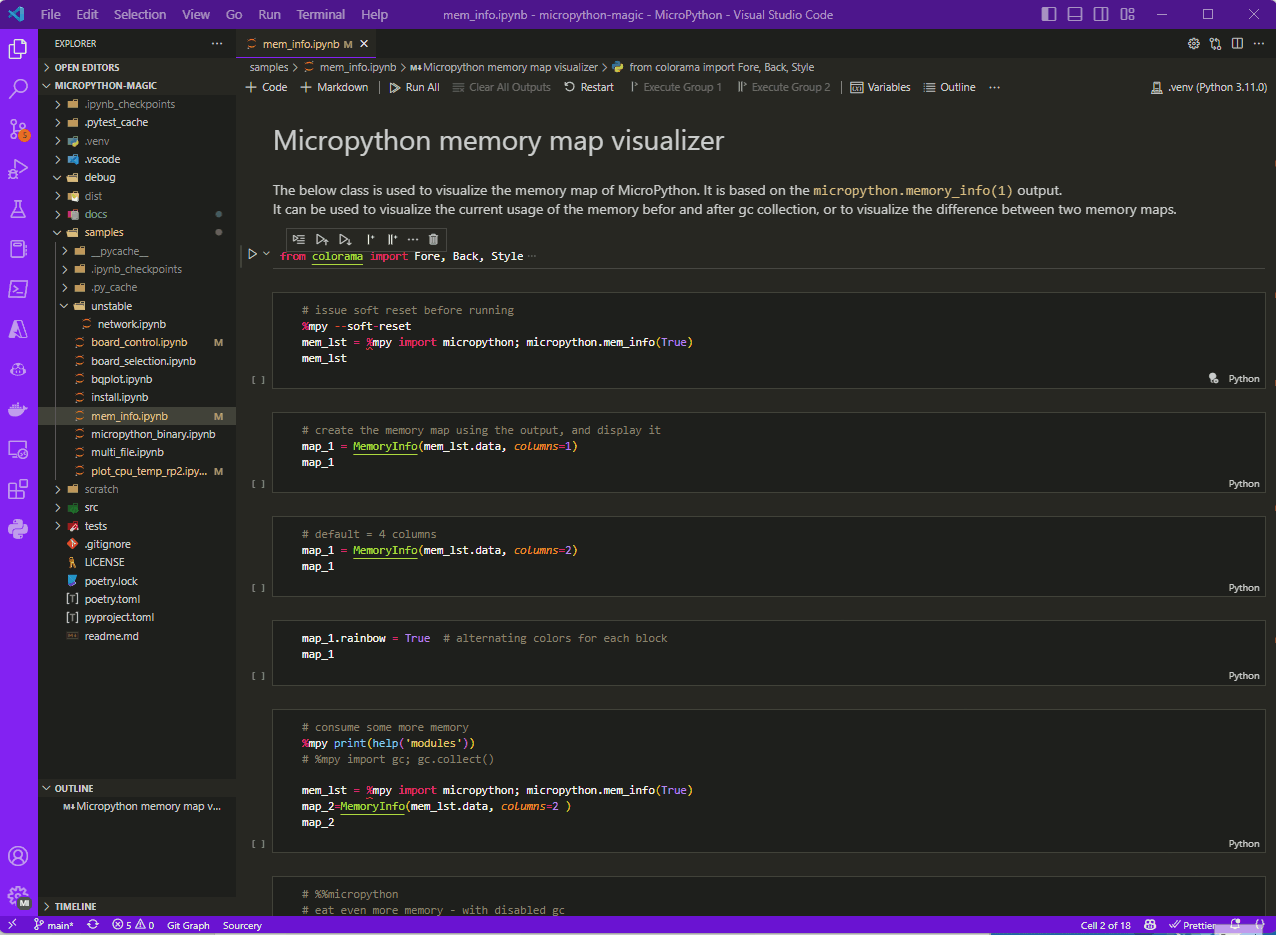The height and width of the screenshot is (935, 1276).
Task: Open the Extensions view icon
Action: click(x=18, y=489)
